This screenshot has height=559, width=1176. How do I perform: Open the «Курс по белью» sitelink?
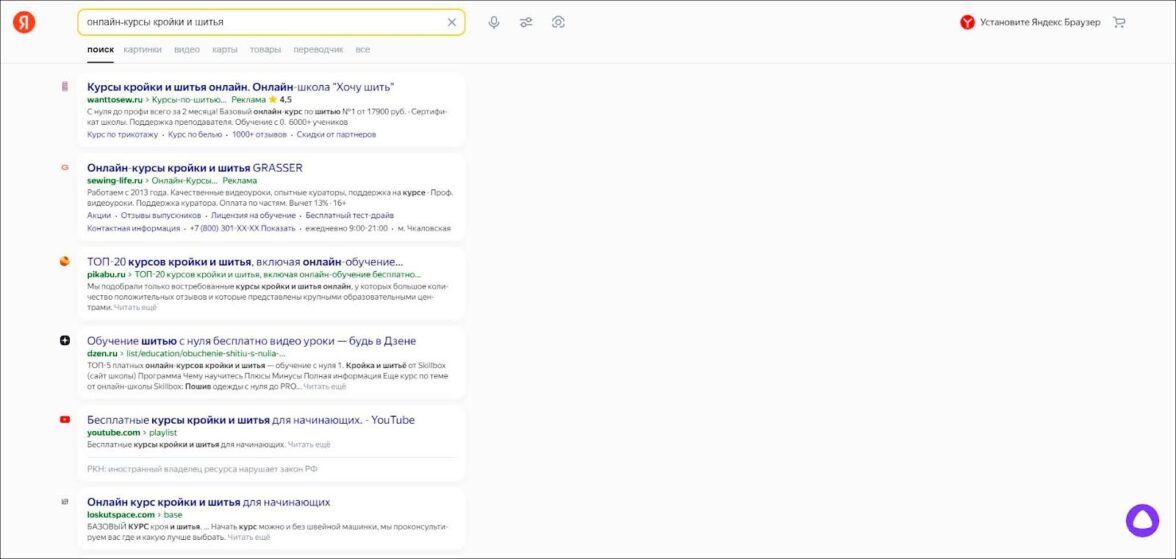pos(195,134)
